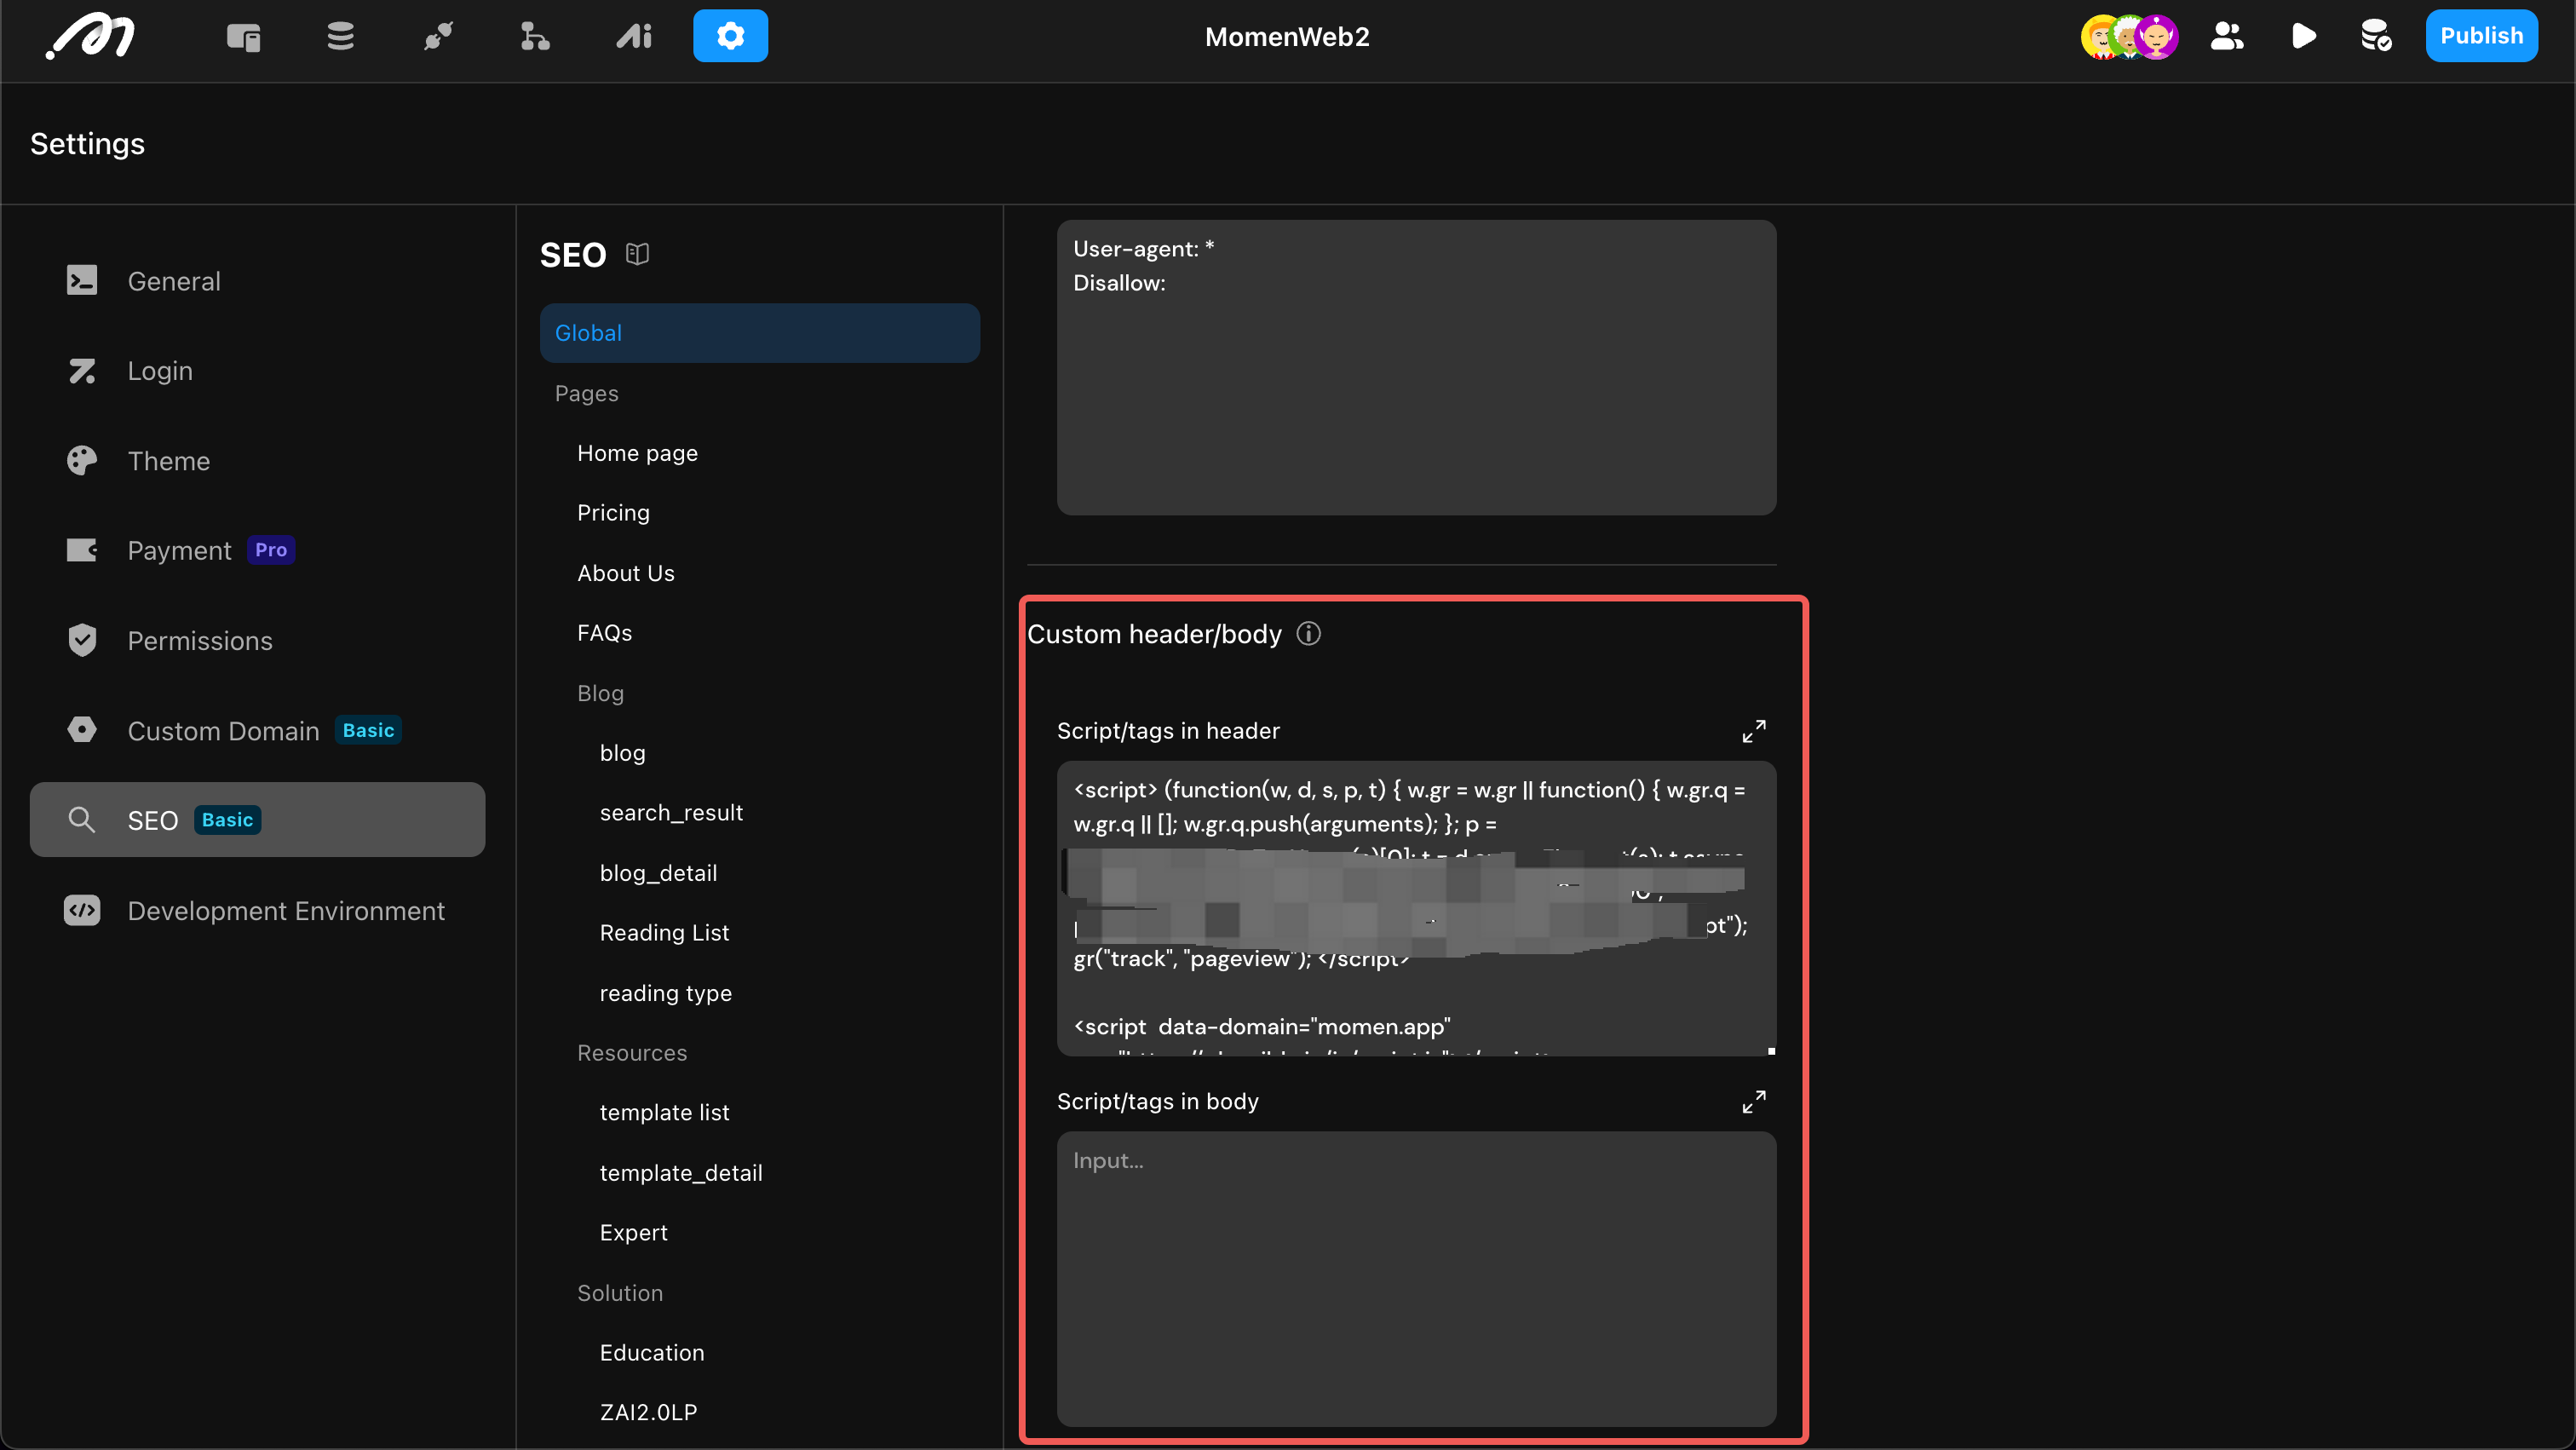Open the collaborators people icon

pos(2227,37)
